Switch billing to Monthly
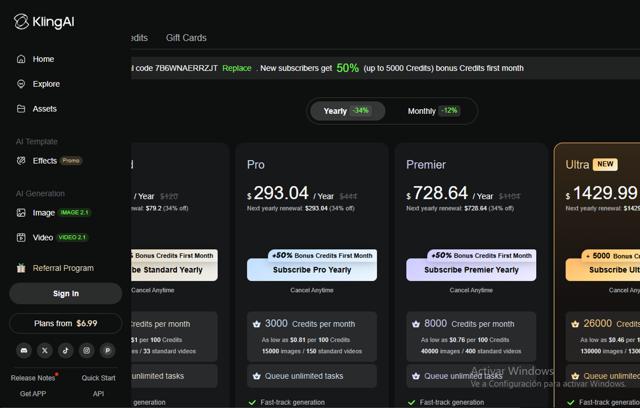The image size is (640, 408). pos(433,111)
